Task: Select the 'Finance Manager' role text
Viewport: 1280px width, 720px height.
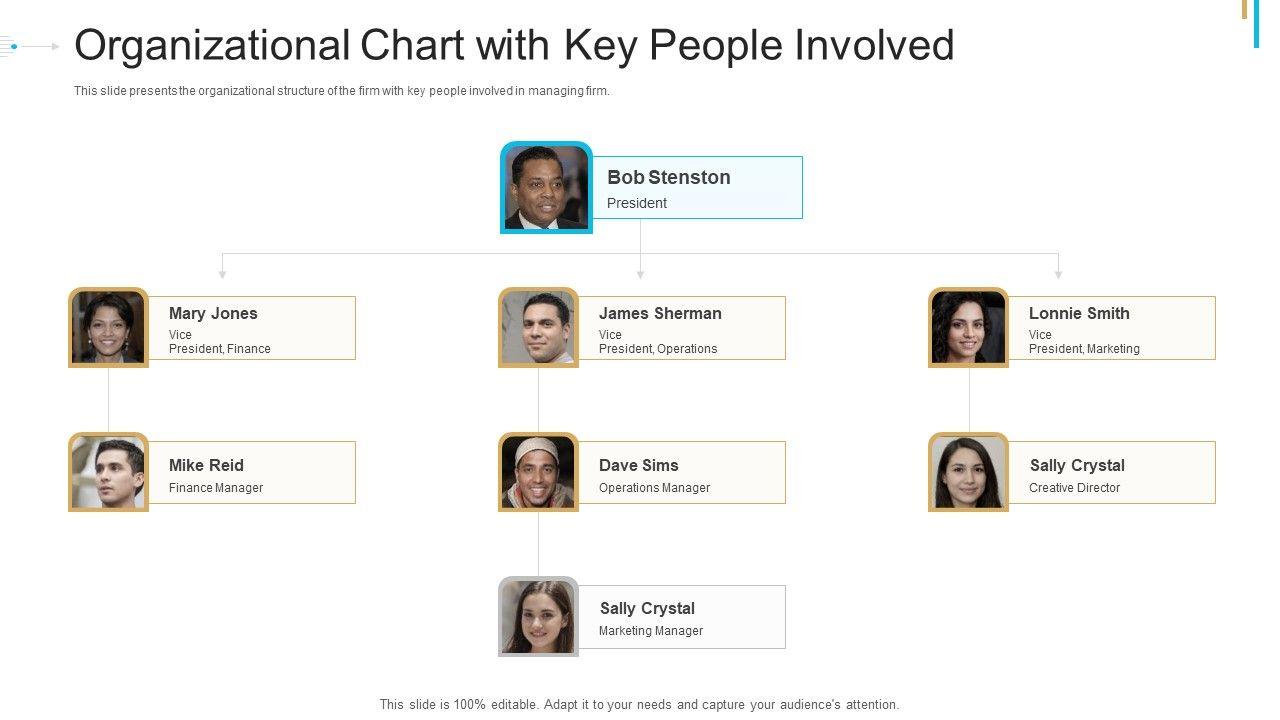Action: click(x=216, y=488)
